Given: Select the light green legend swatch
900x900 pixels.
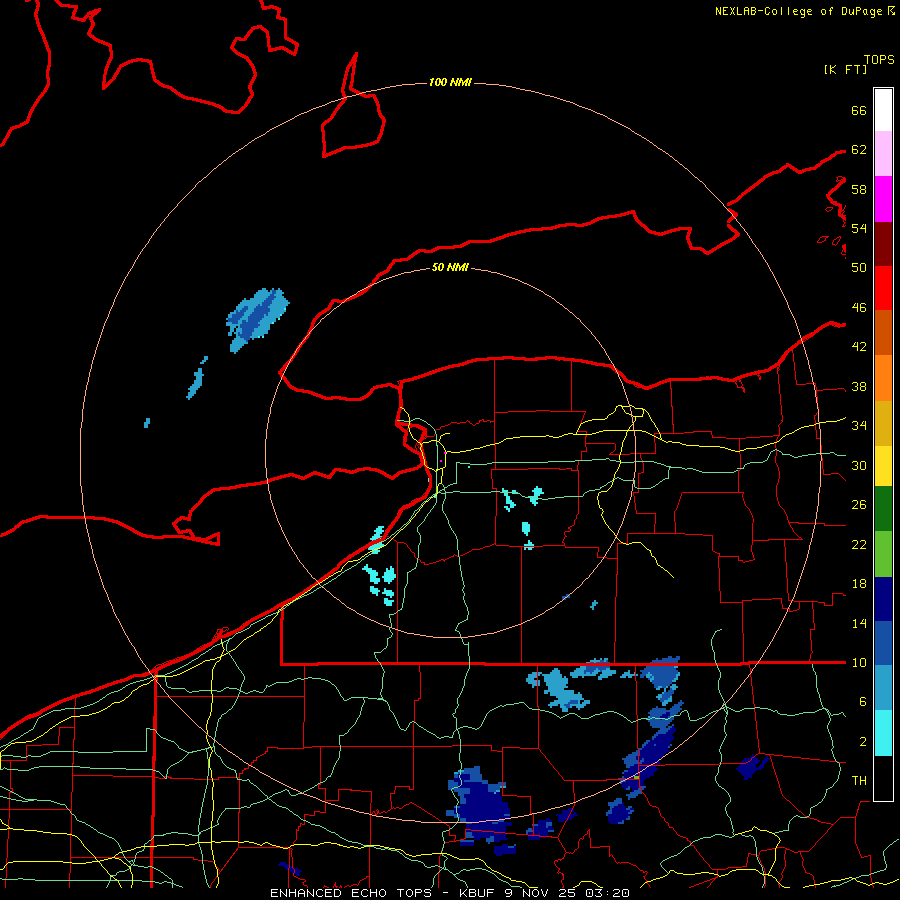Looking at the screenshot, I should pos(883,554).
